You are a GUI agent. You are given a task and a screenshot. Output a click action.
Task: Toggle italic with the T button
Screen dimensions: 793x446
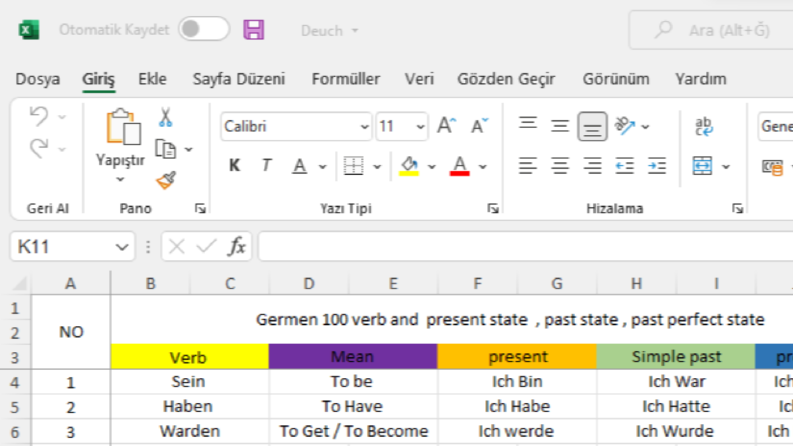[x=267, y=165]
